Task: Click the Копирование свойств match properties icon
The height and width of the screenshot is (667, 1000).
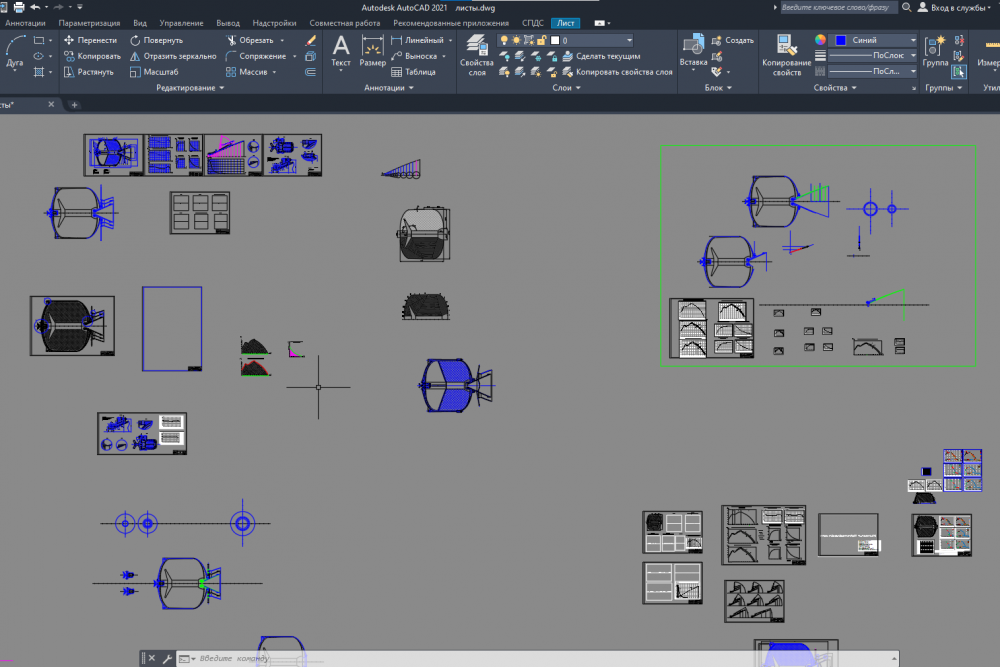Action: pyautogui.click(x=786, y=55)
